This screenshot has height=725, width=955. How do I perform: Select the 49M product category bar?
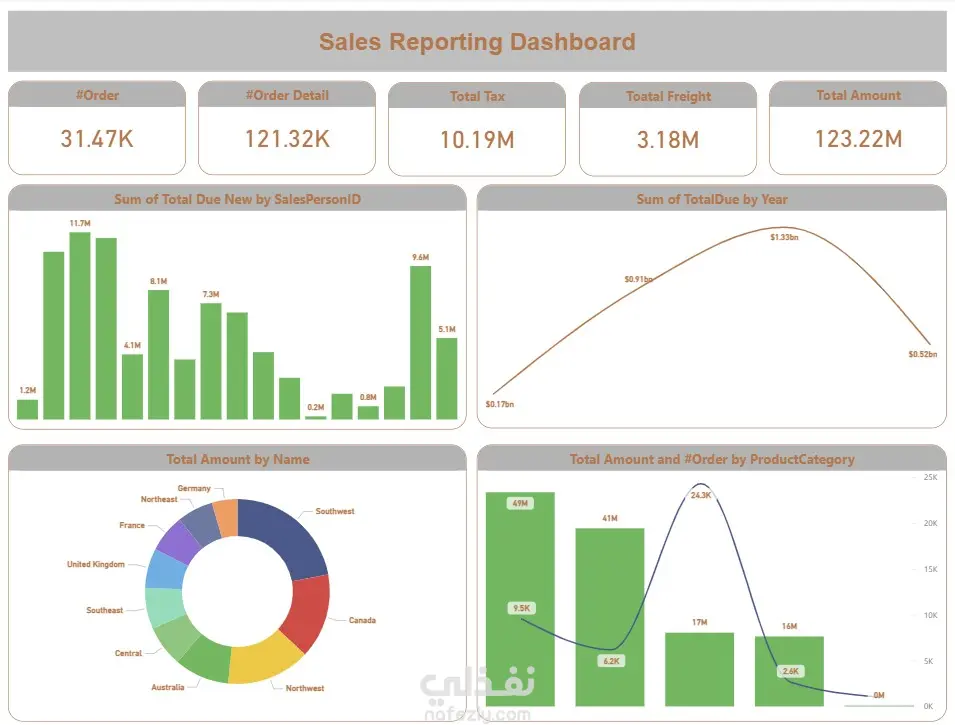[x=520, y=599]
